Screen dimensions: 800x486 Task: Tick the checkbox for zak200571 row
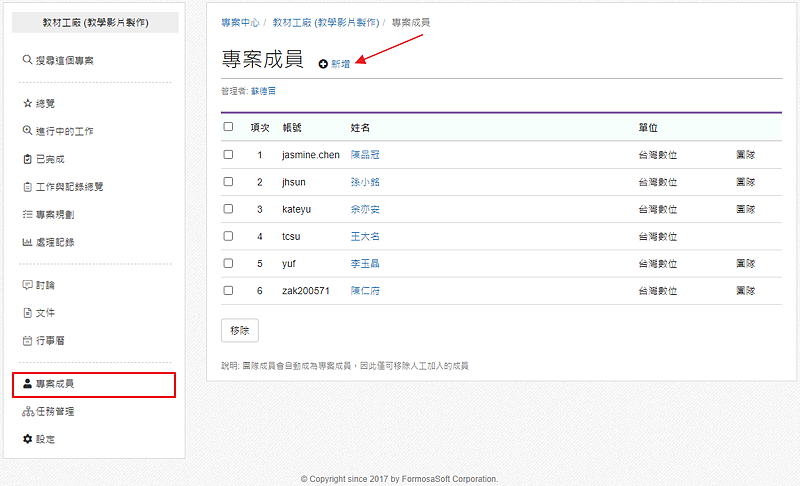pos(229,290)
